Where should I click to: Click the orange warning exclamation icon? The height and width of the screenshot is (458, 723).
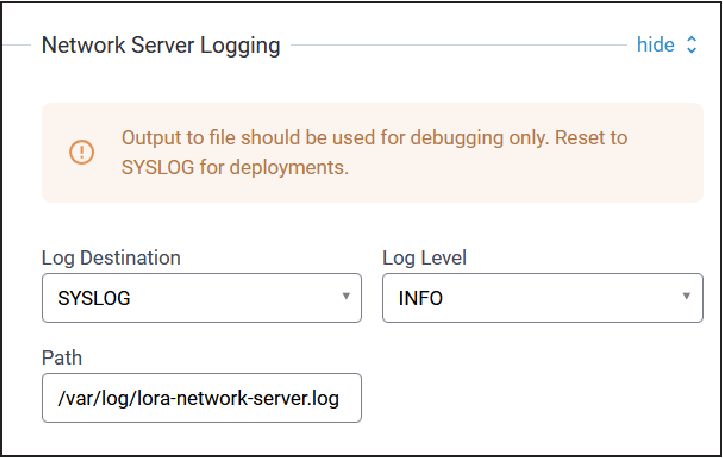click(x=81, y=152)
